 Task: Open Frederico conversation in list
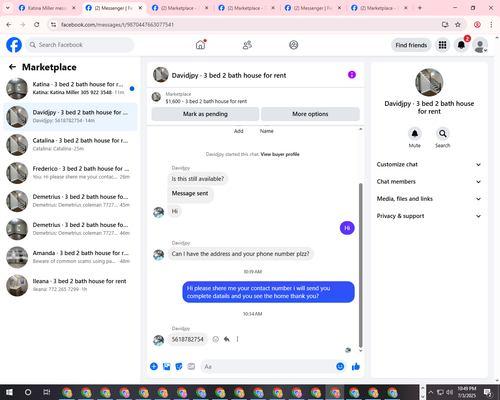pos(70,173)
